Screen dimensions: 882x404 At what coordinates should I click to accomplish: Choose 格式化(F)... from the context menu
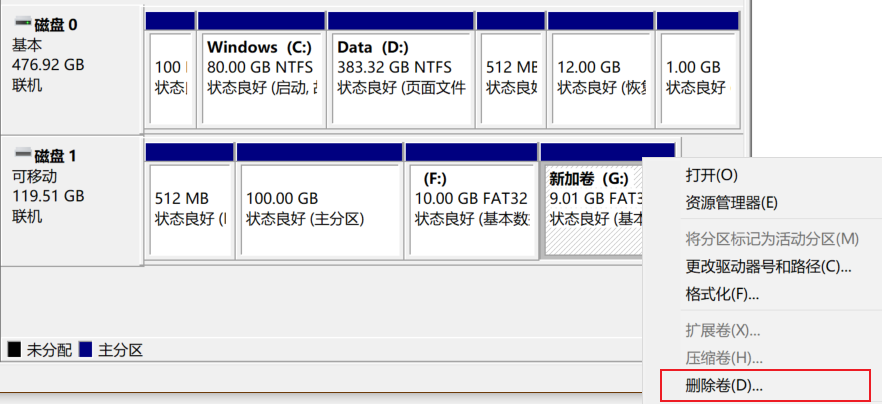click(722, 295)
